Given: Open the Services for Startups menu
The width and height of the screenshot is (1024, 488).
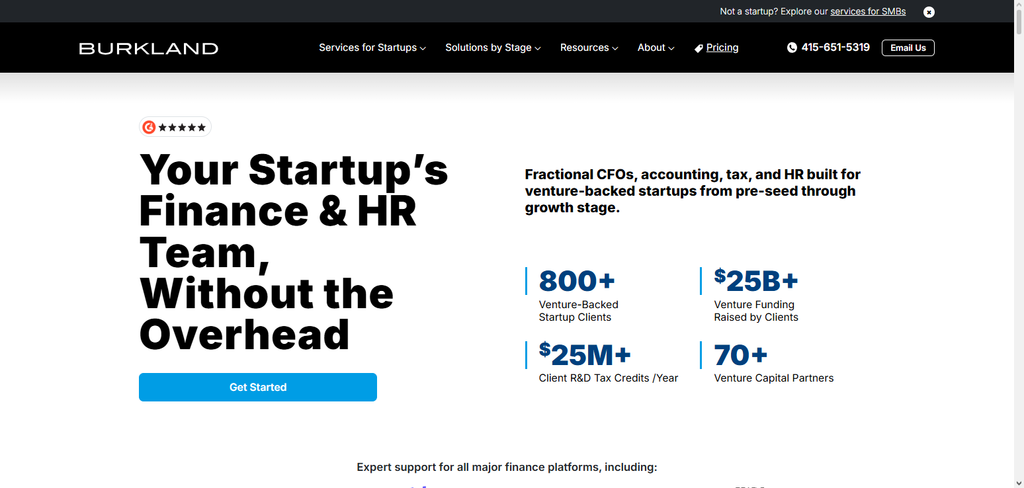Looking at the screenshot, I should coord(368,48).
